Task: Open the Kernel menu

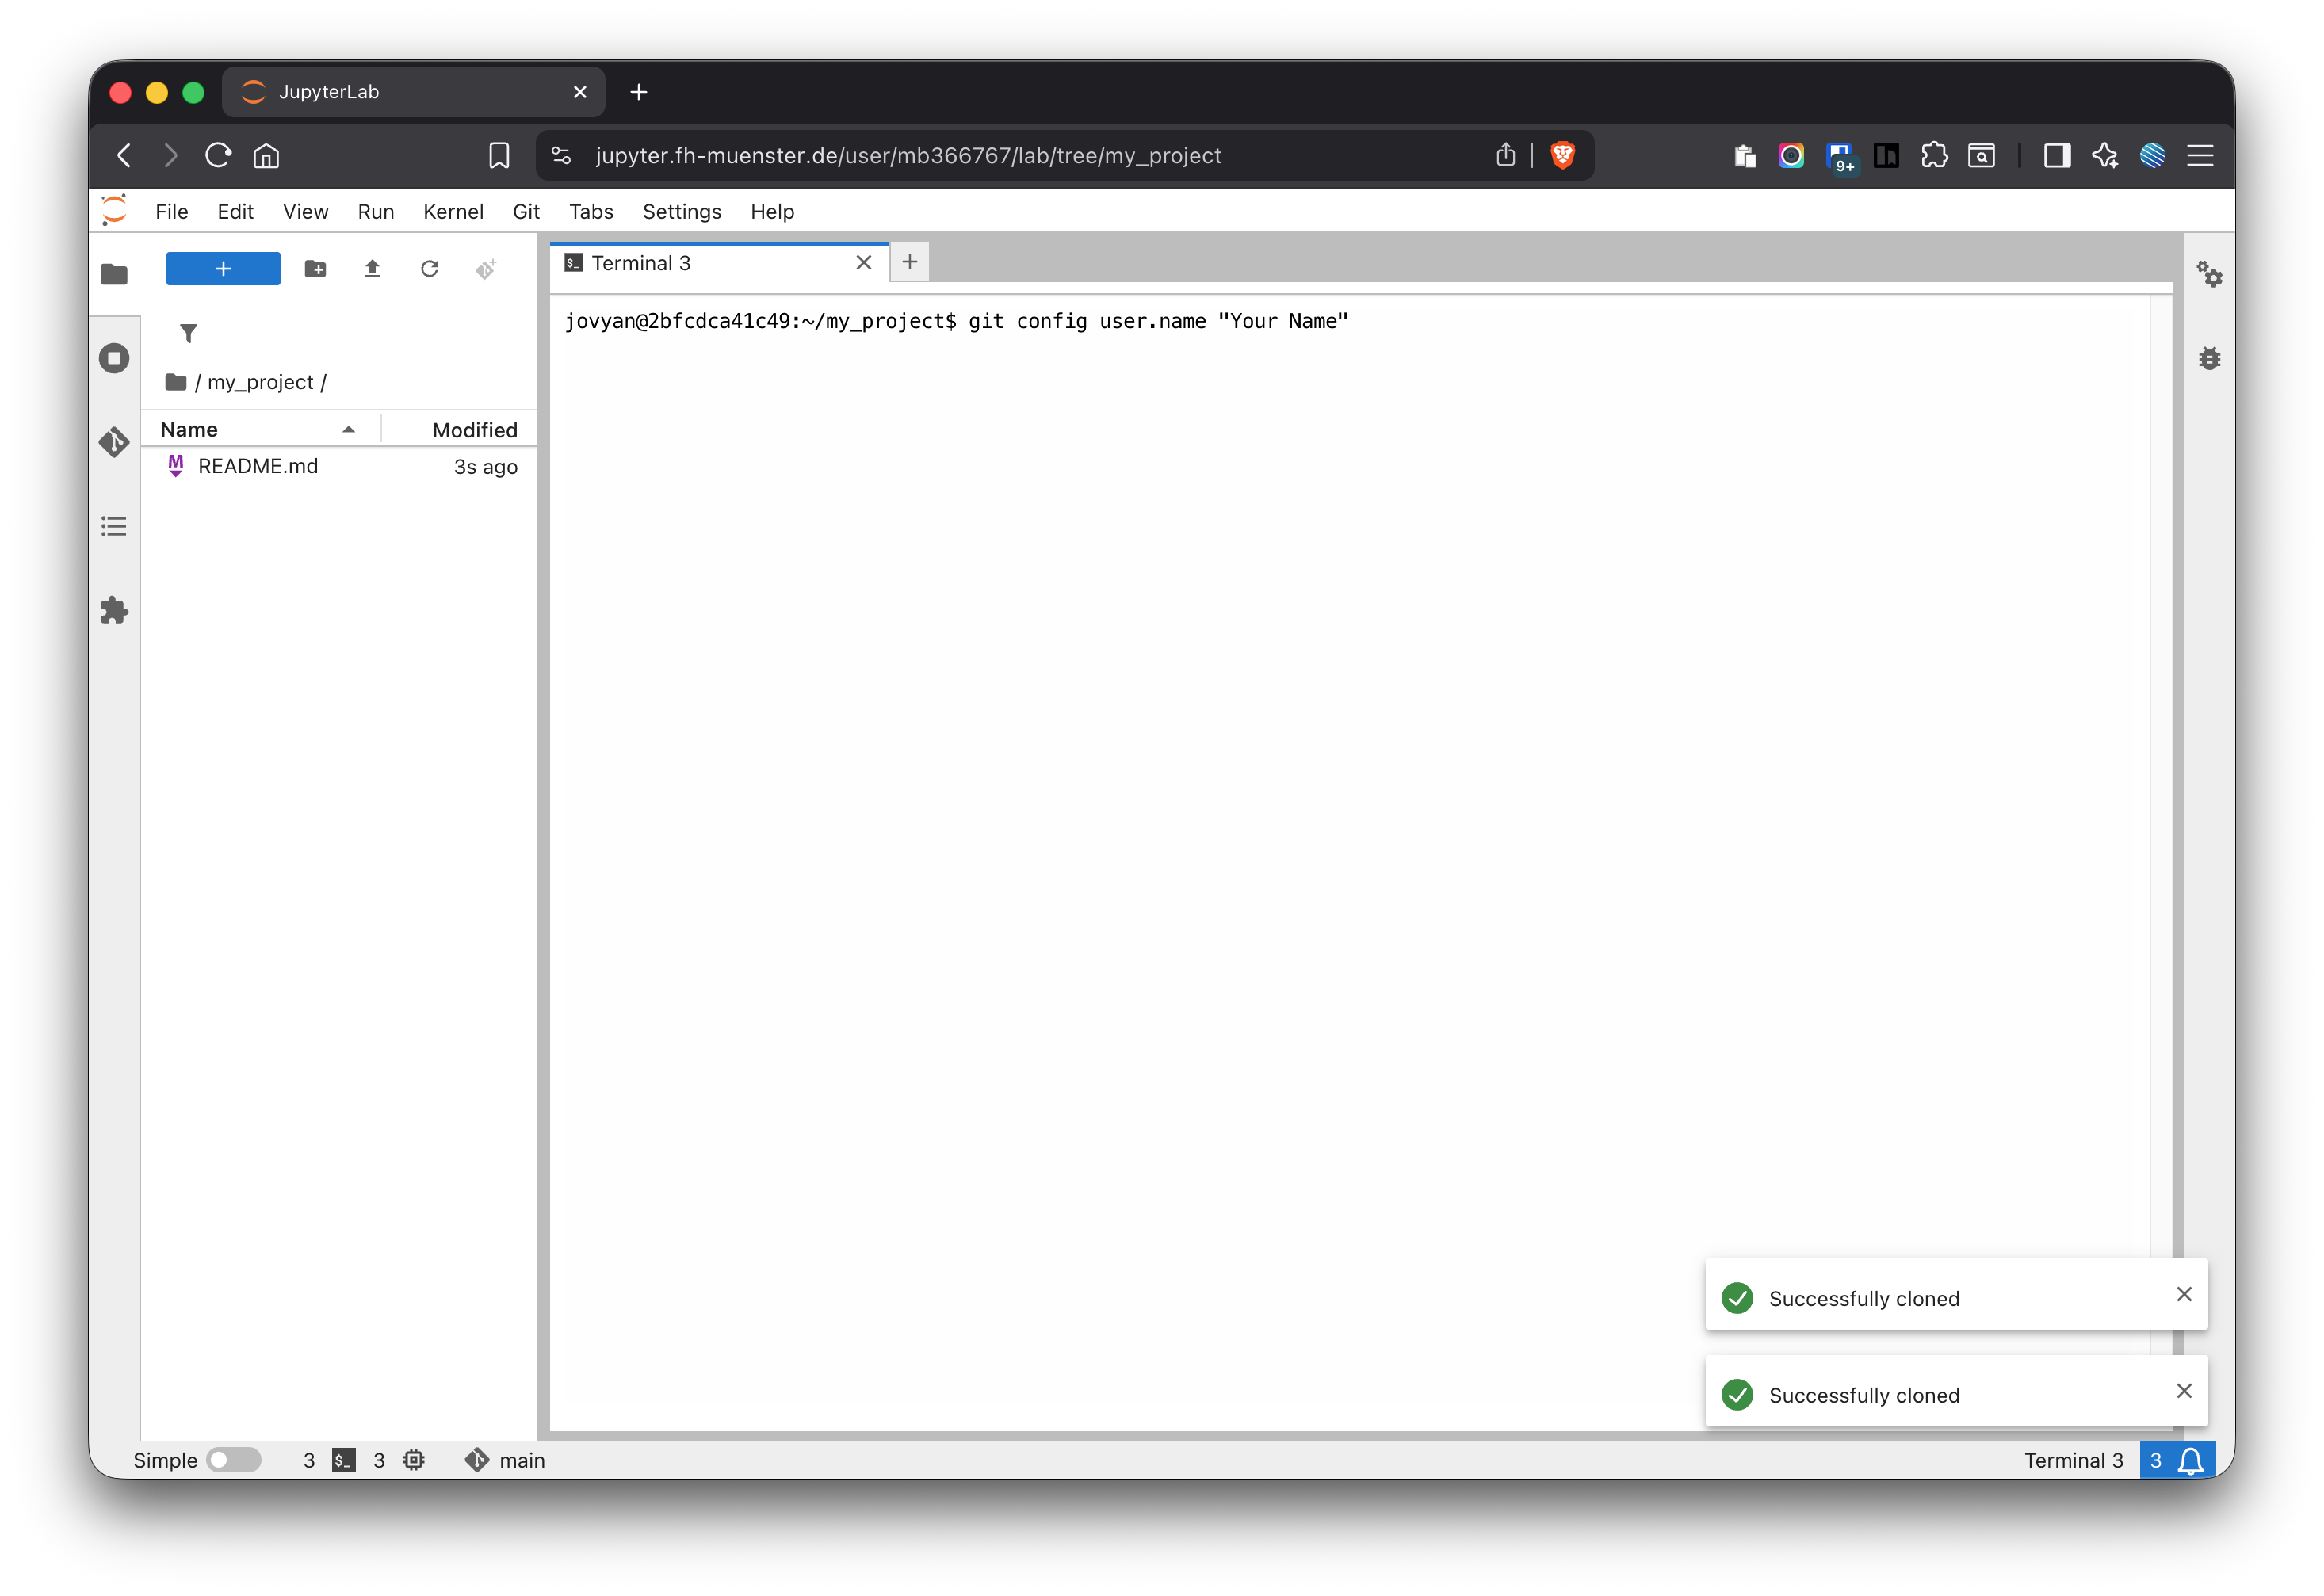Action: pyautogui.click(x=453, y=212)
